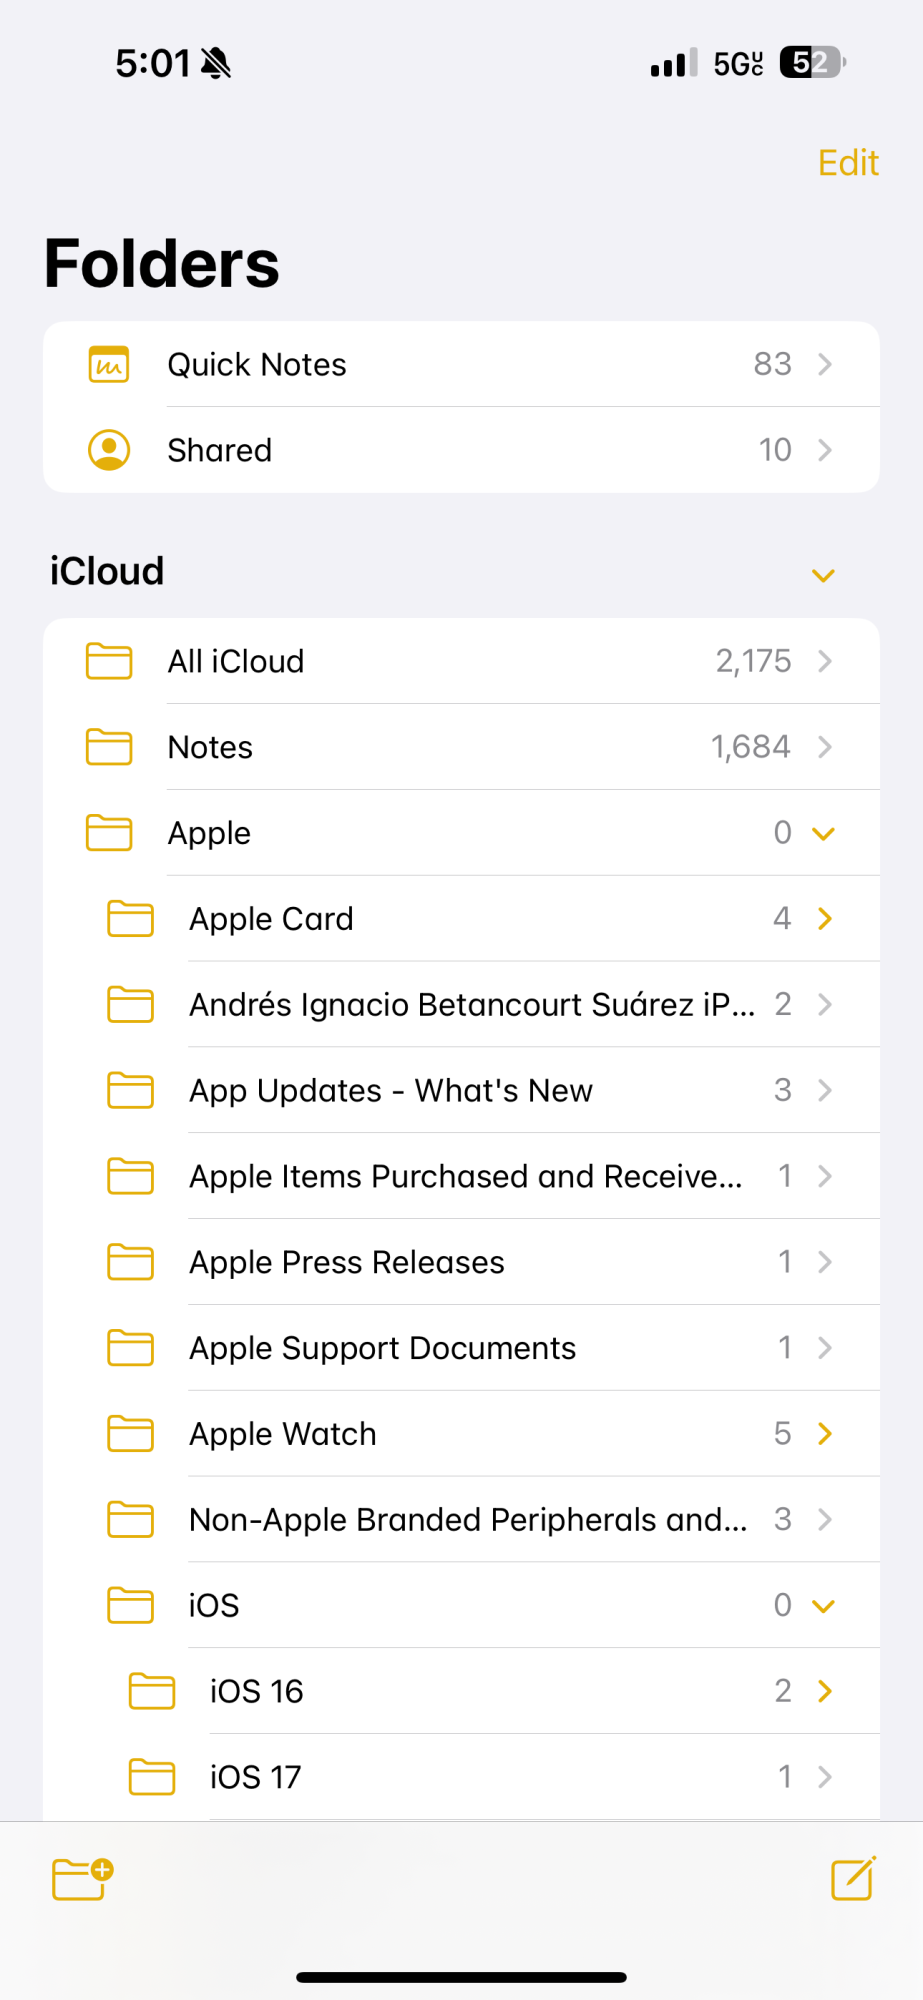Tap the Shared row disclosure chevron
Screen dimensions: 923x2000
825,450
